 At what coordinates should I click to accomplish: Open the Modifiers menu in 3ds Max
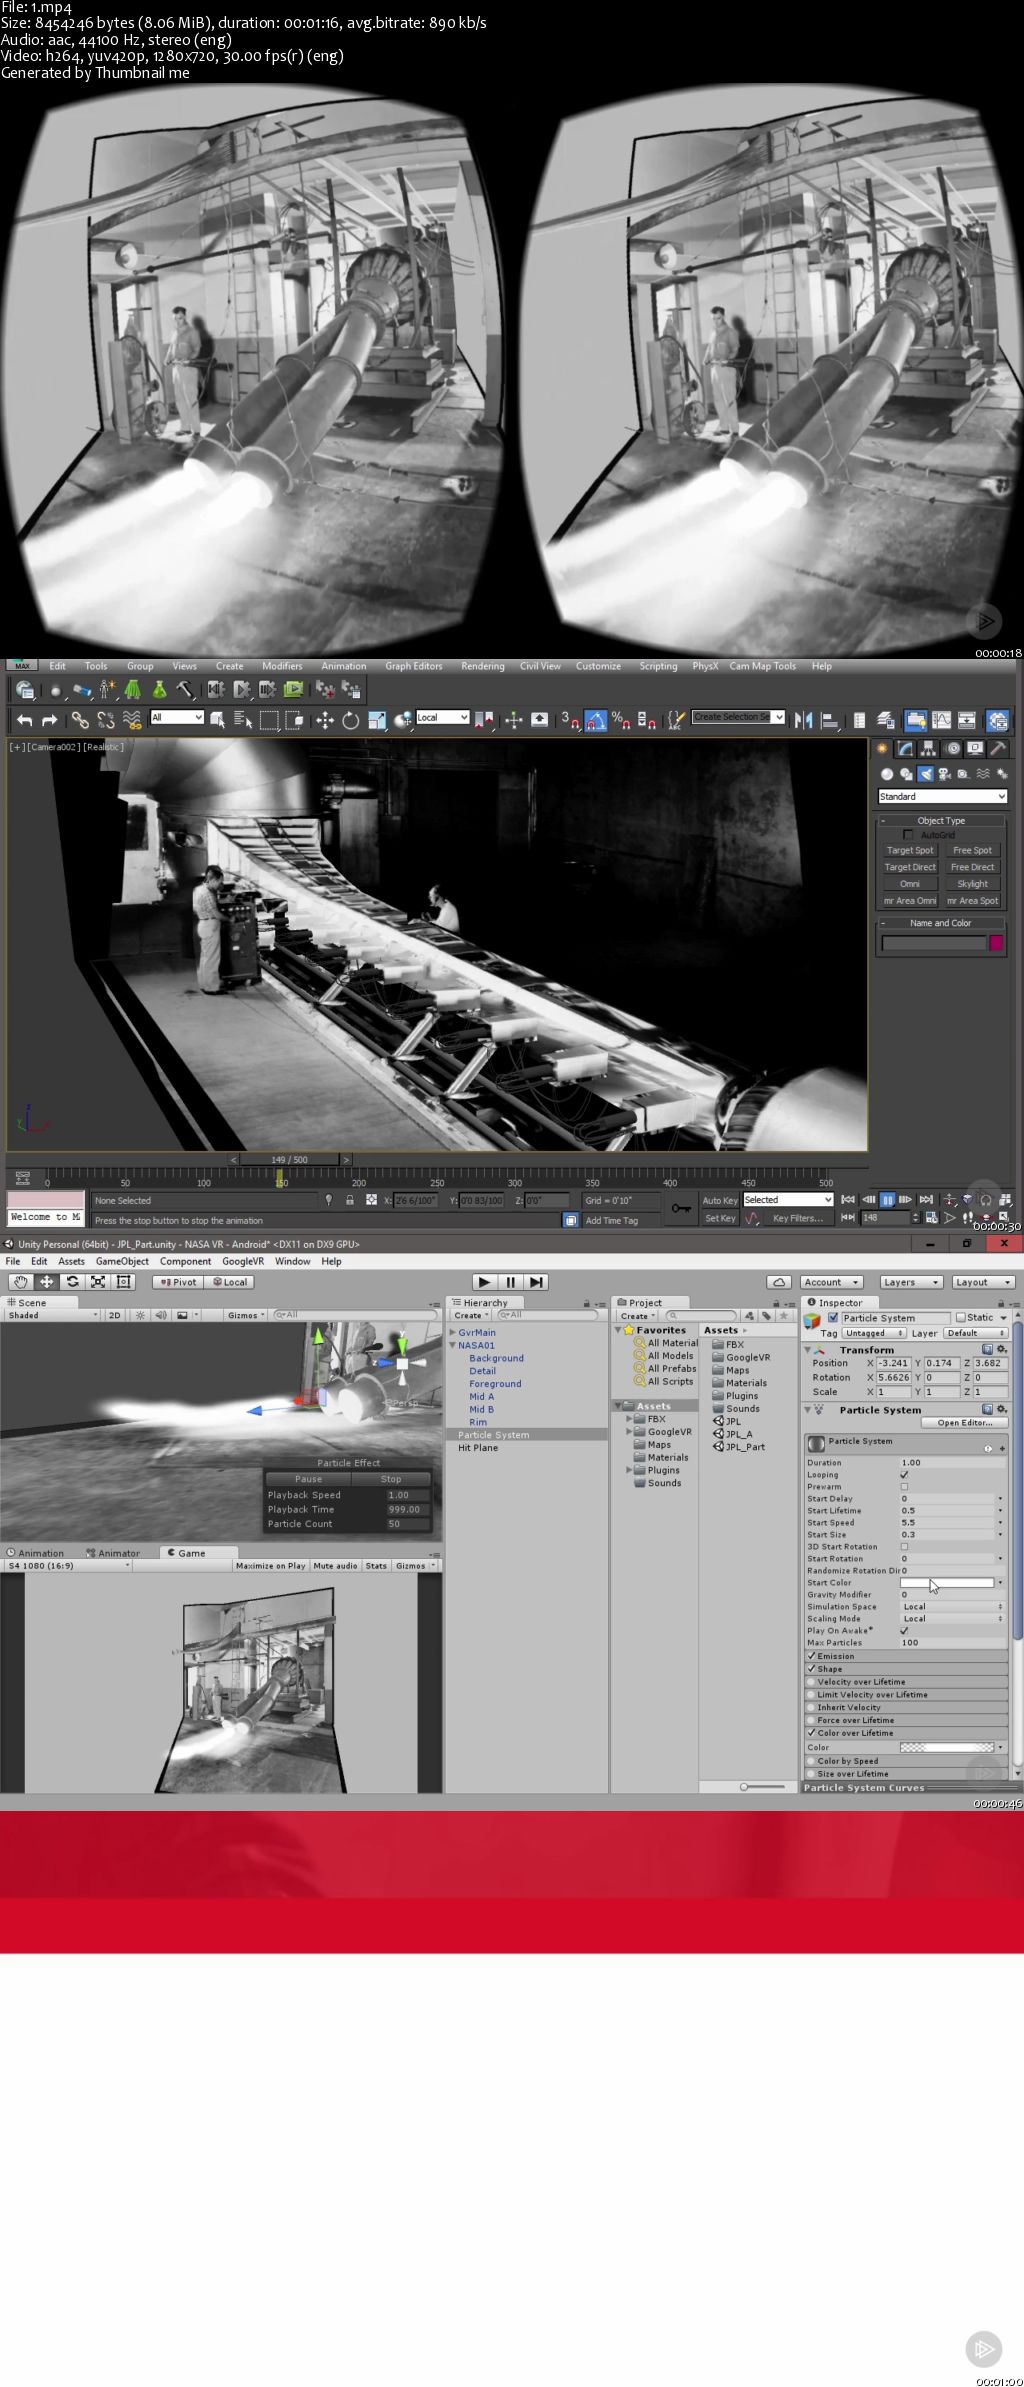282,666
